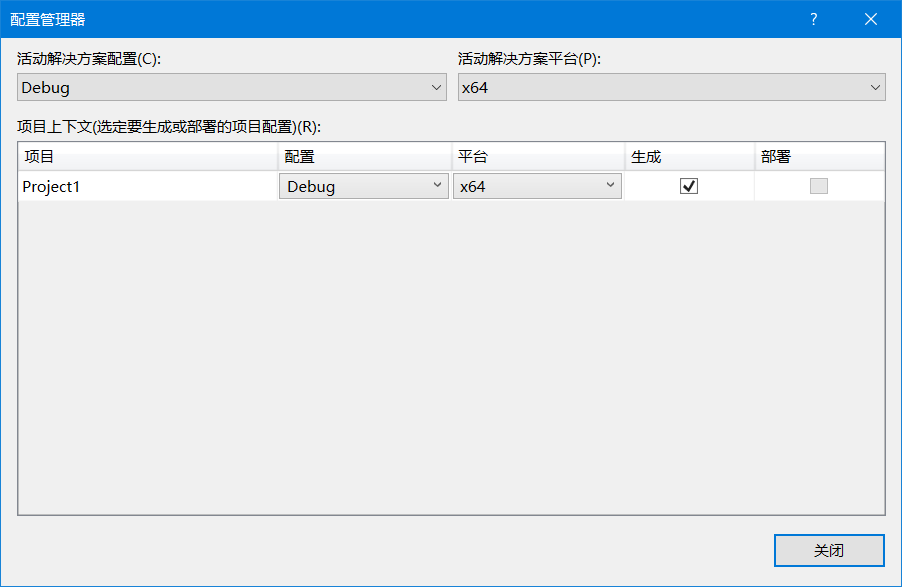Click the 部署 column header
Screen dimensions: 902x587
coord(819,157)
